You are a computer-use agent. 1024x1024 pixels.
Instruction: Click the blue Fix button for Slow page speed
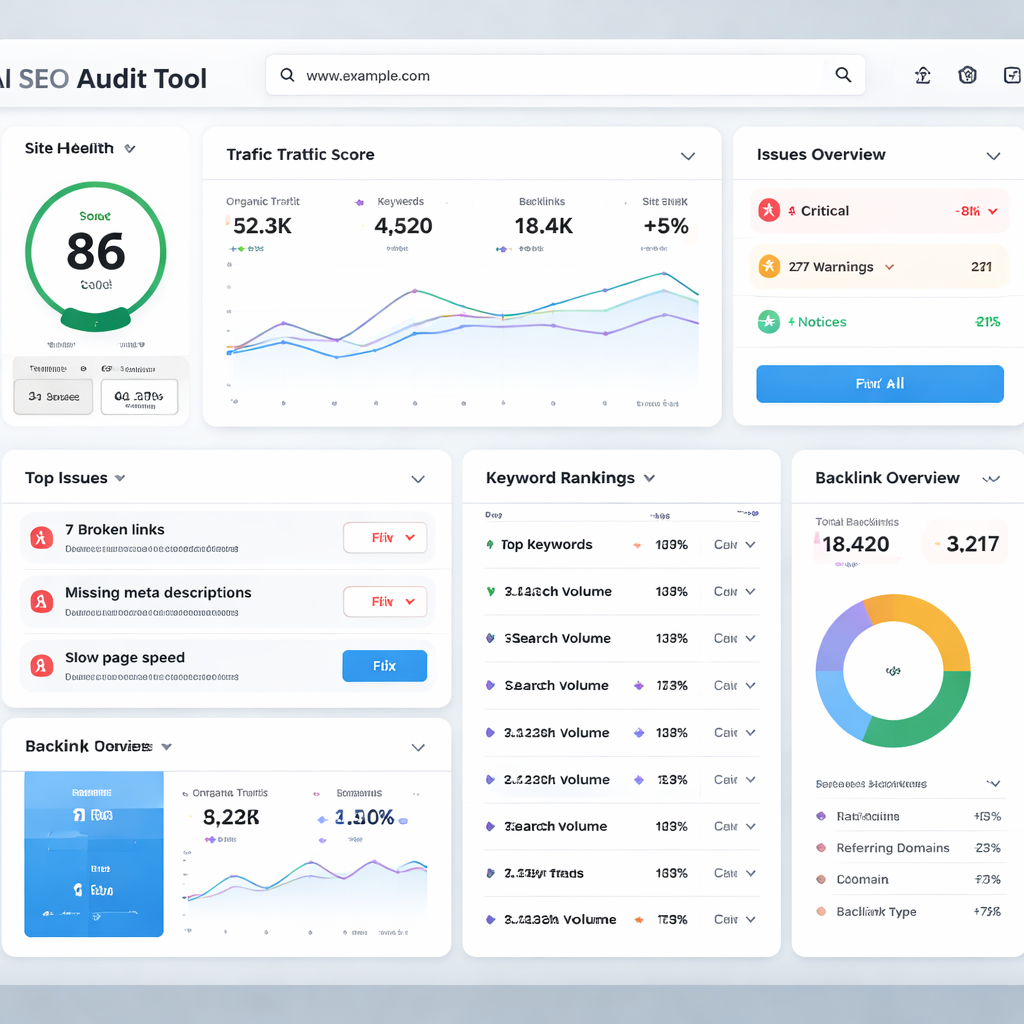(384, 665)
